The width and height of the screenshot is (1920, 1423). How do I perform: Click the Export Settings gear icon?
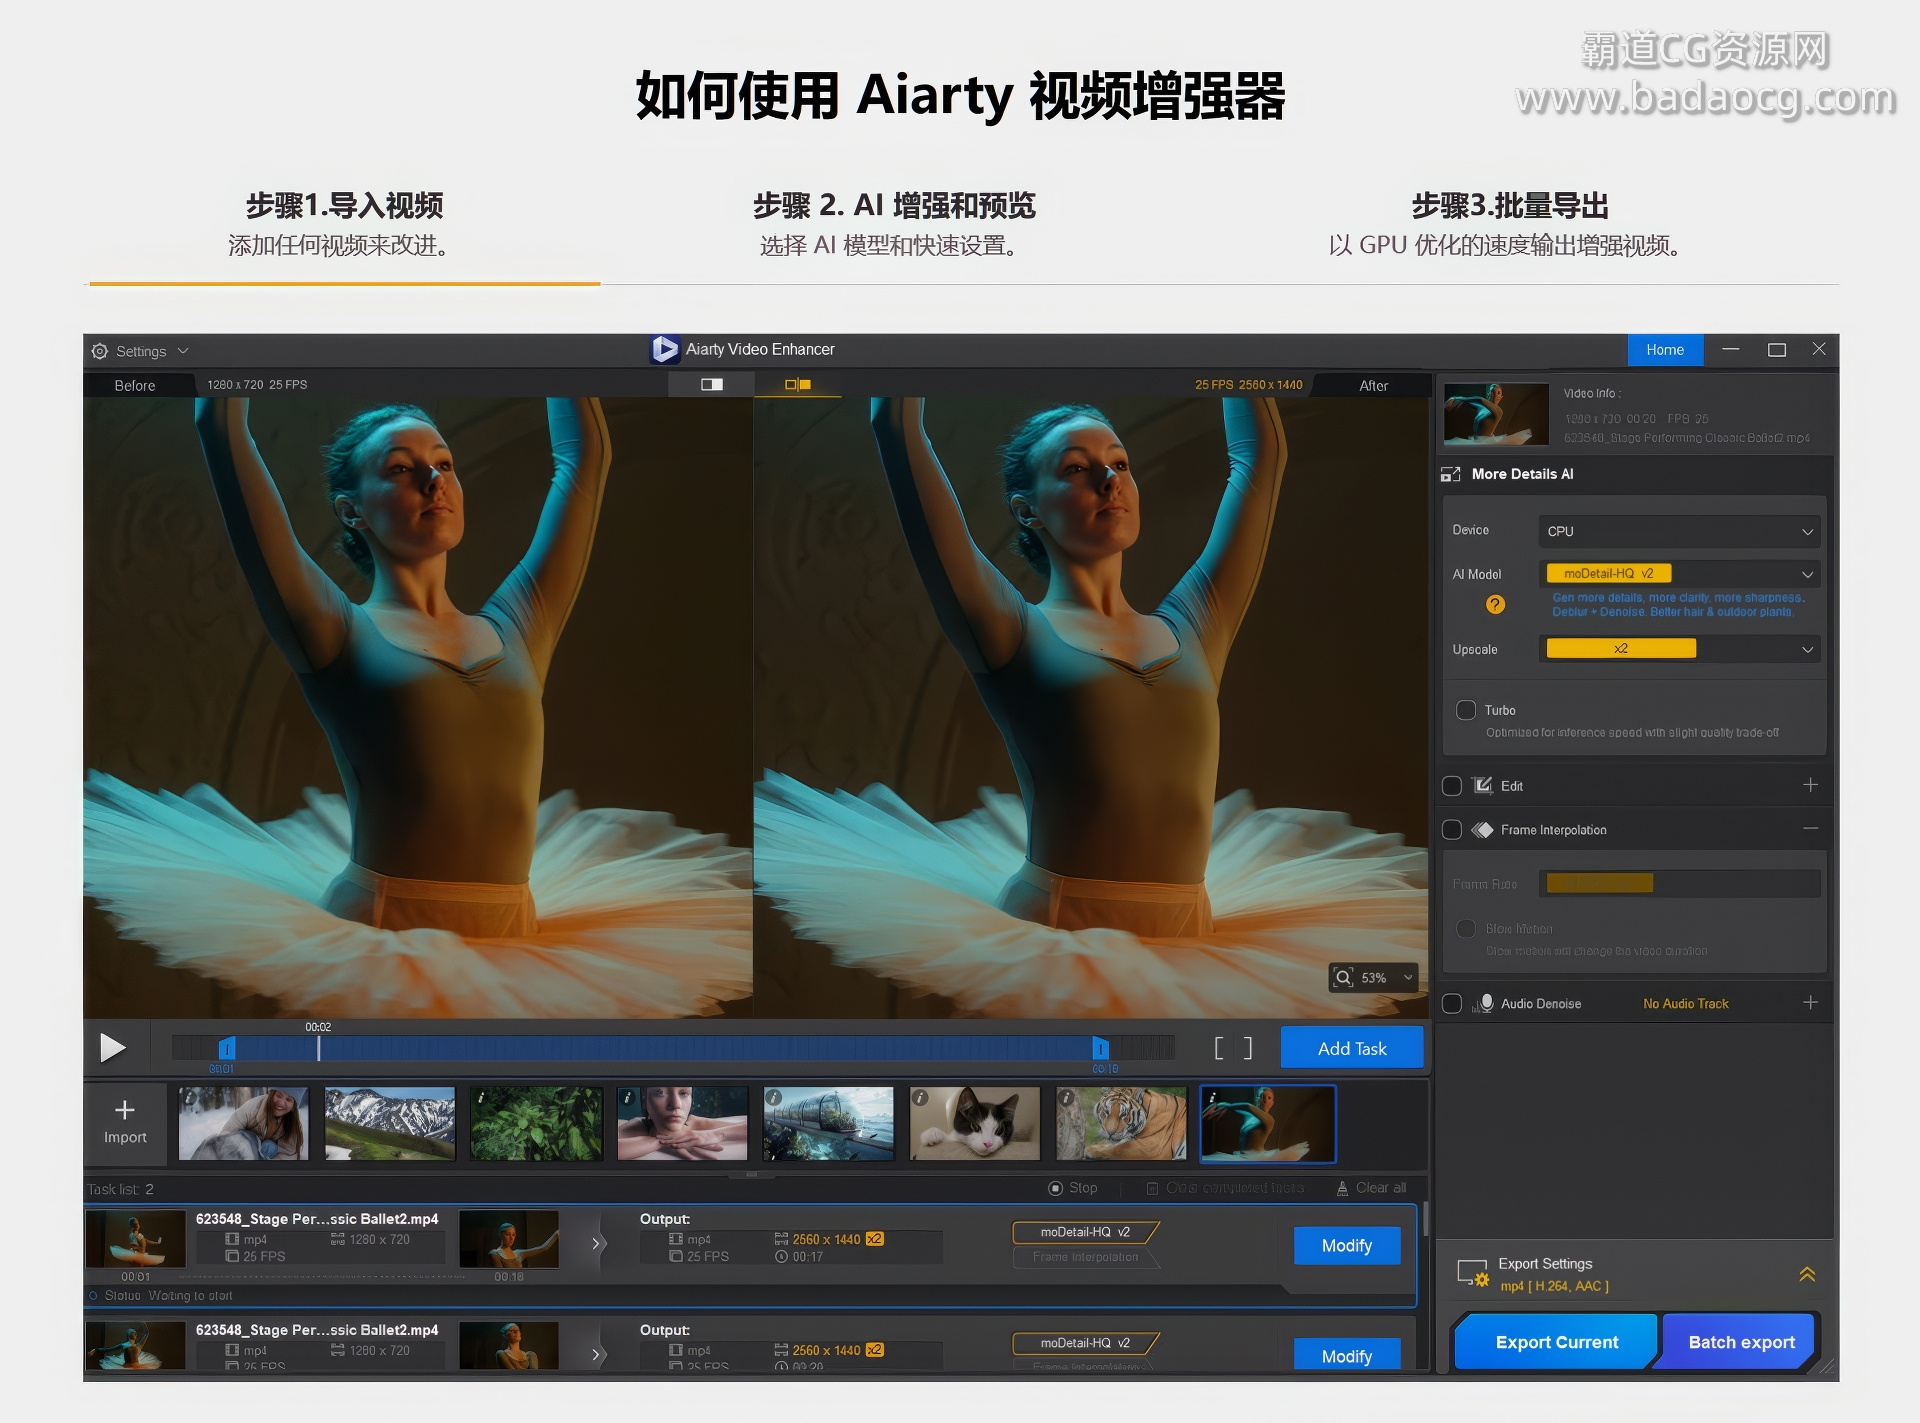click(1473, 1274)
